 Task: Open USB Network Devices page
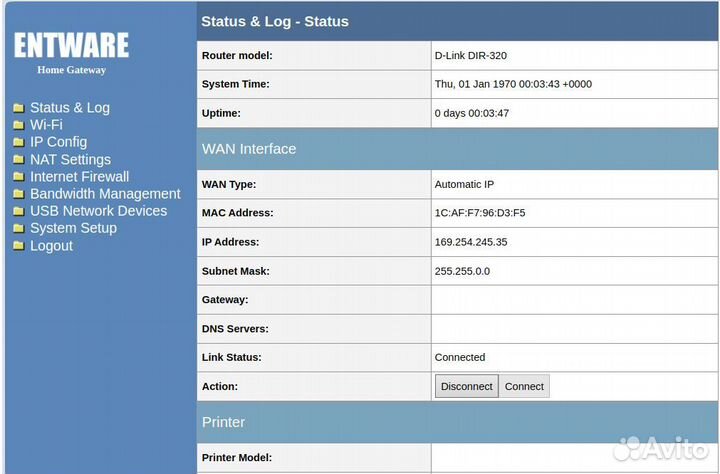98,211
